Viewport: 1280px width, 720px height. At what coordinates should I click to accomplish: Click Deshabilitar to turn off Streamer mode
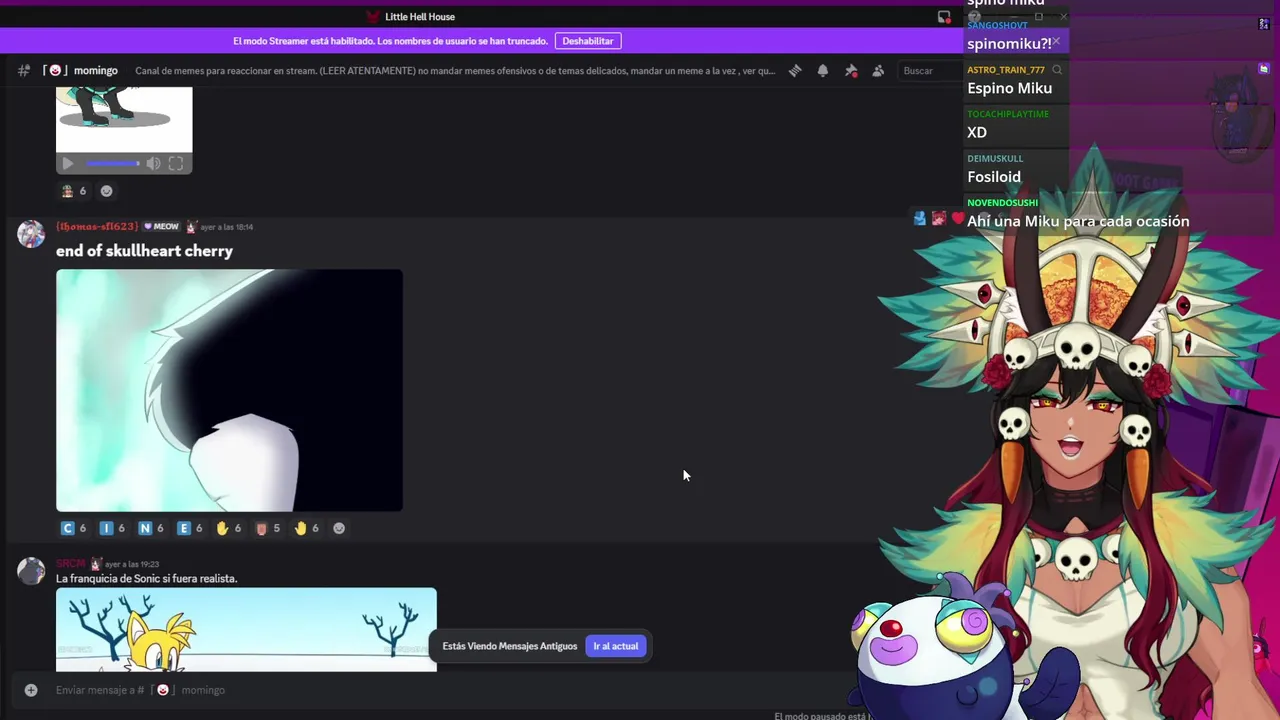(x=588, y=41)
